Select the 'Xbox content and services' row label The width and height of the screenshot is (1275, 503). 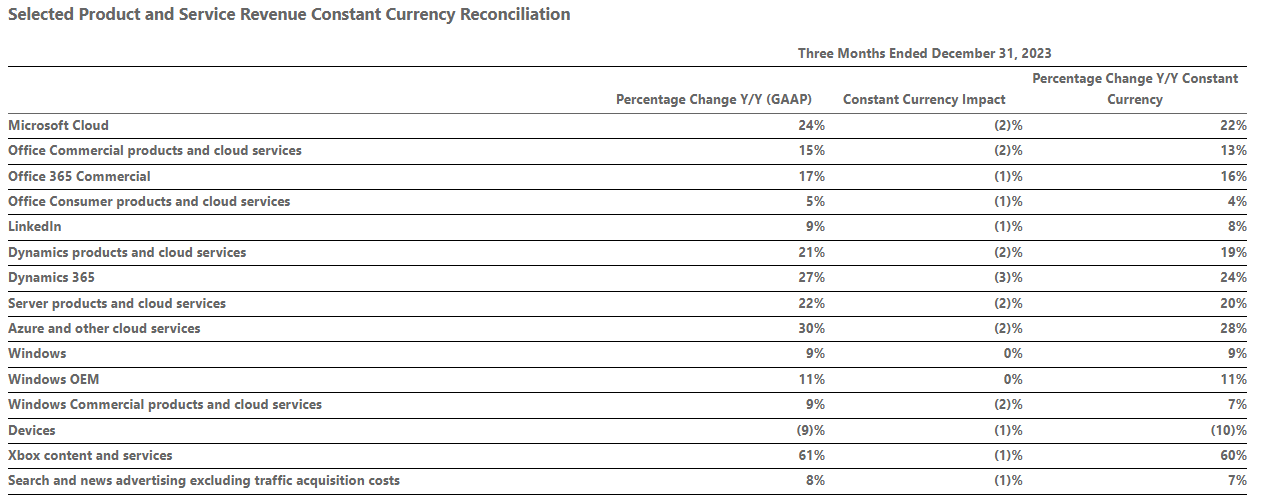point(90,456)
